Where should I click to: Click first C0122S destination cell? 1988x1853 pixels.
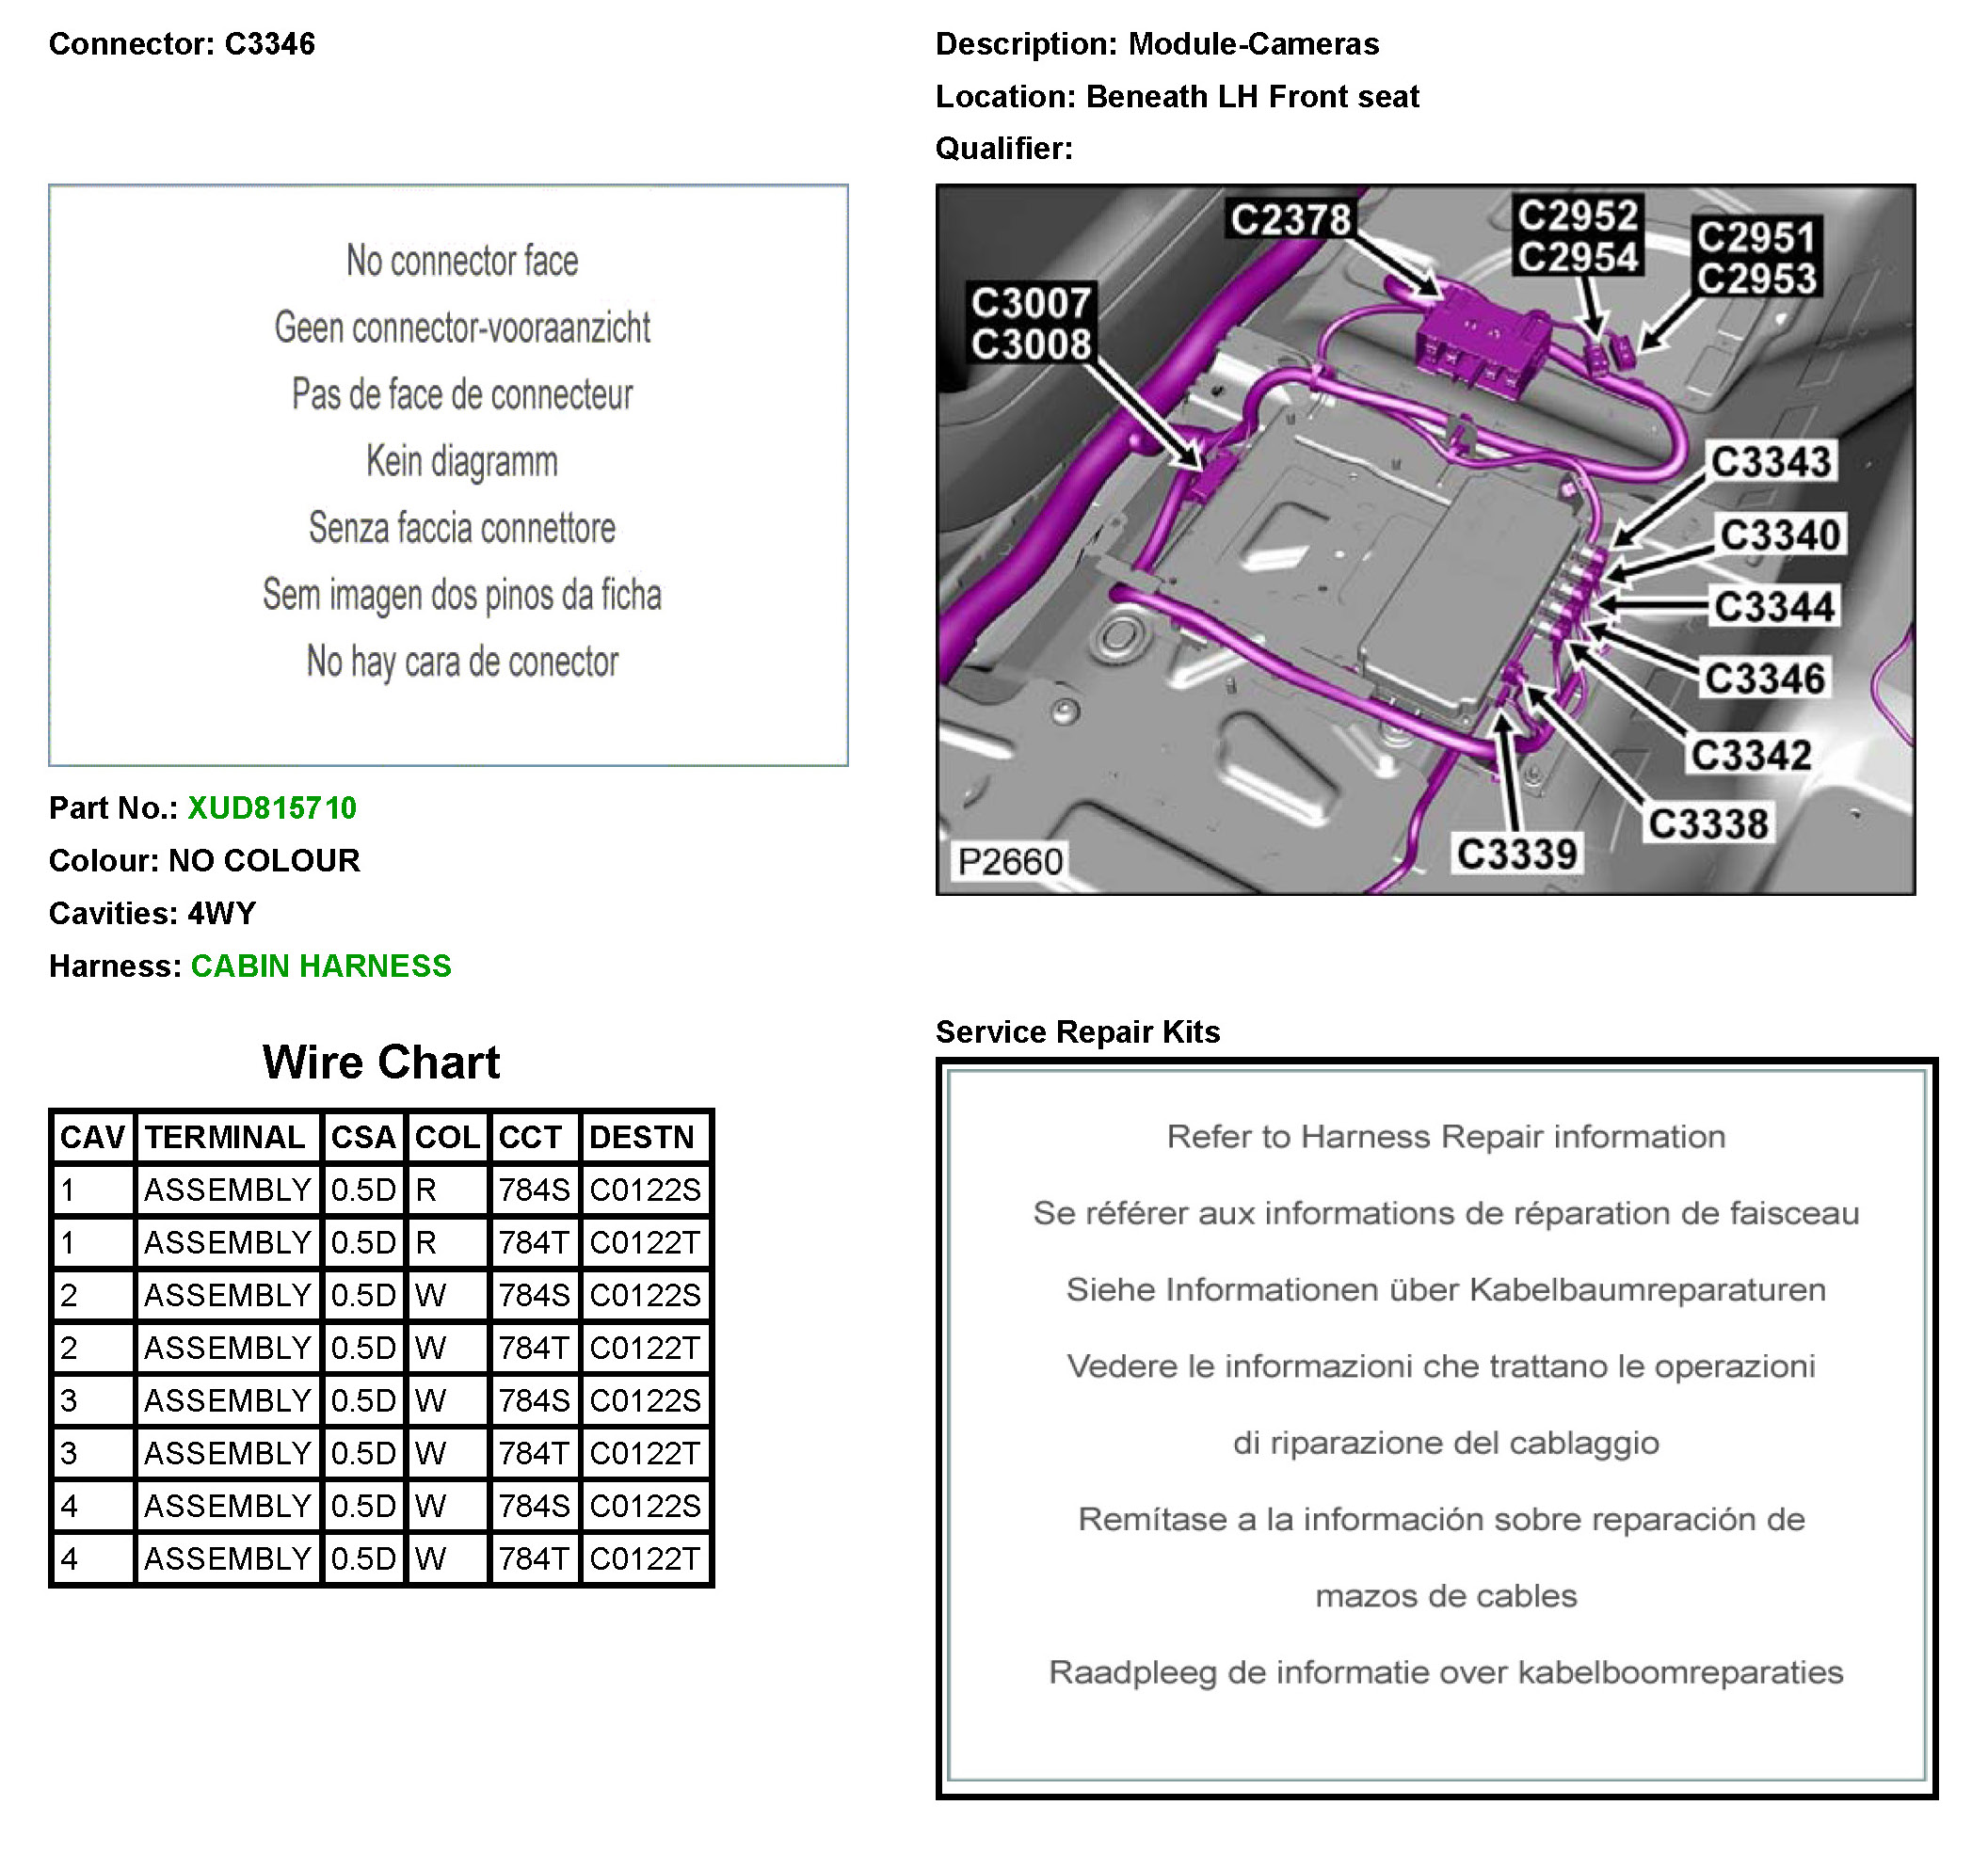(645, 1190)
